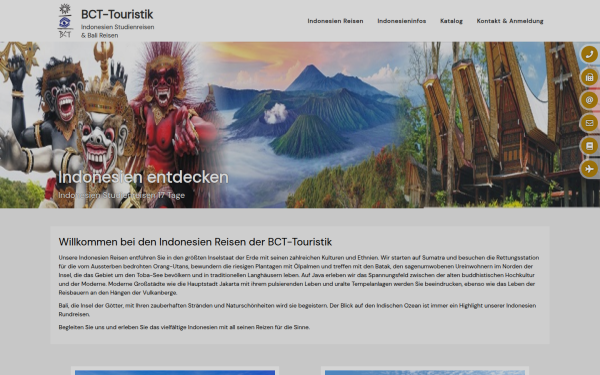
Task: Open the Indonesien Reisen menu
Action: click(x=335, y=21)
